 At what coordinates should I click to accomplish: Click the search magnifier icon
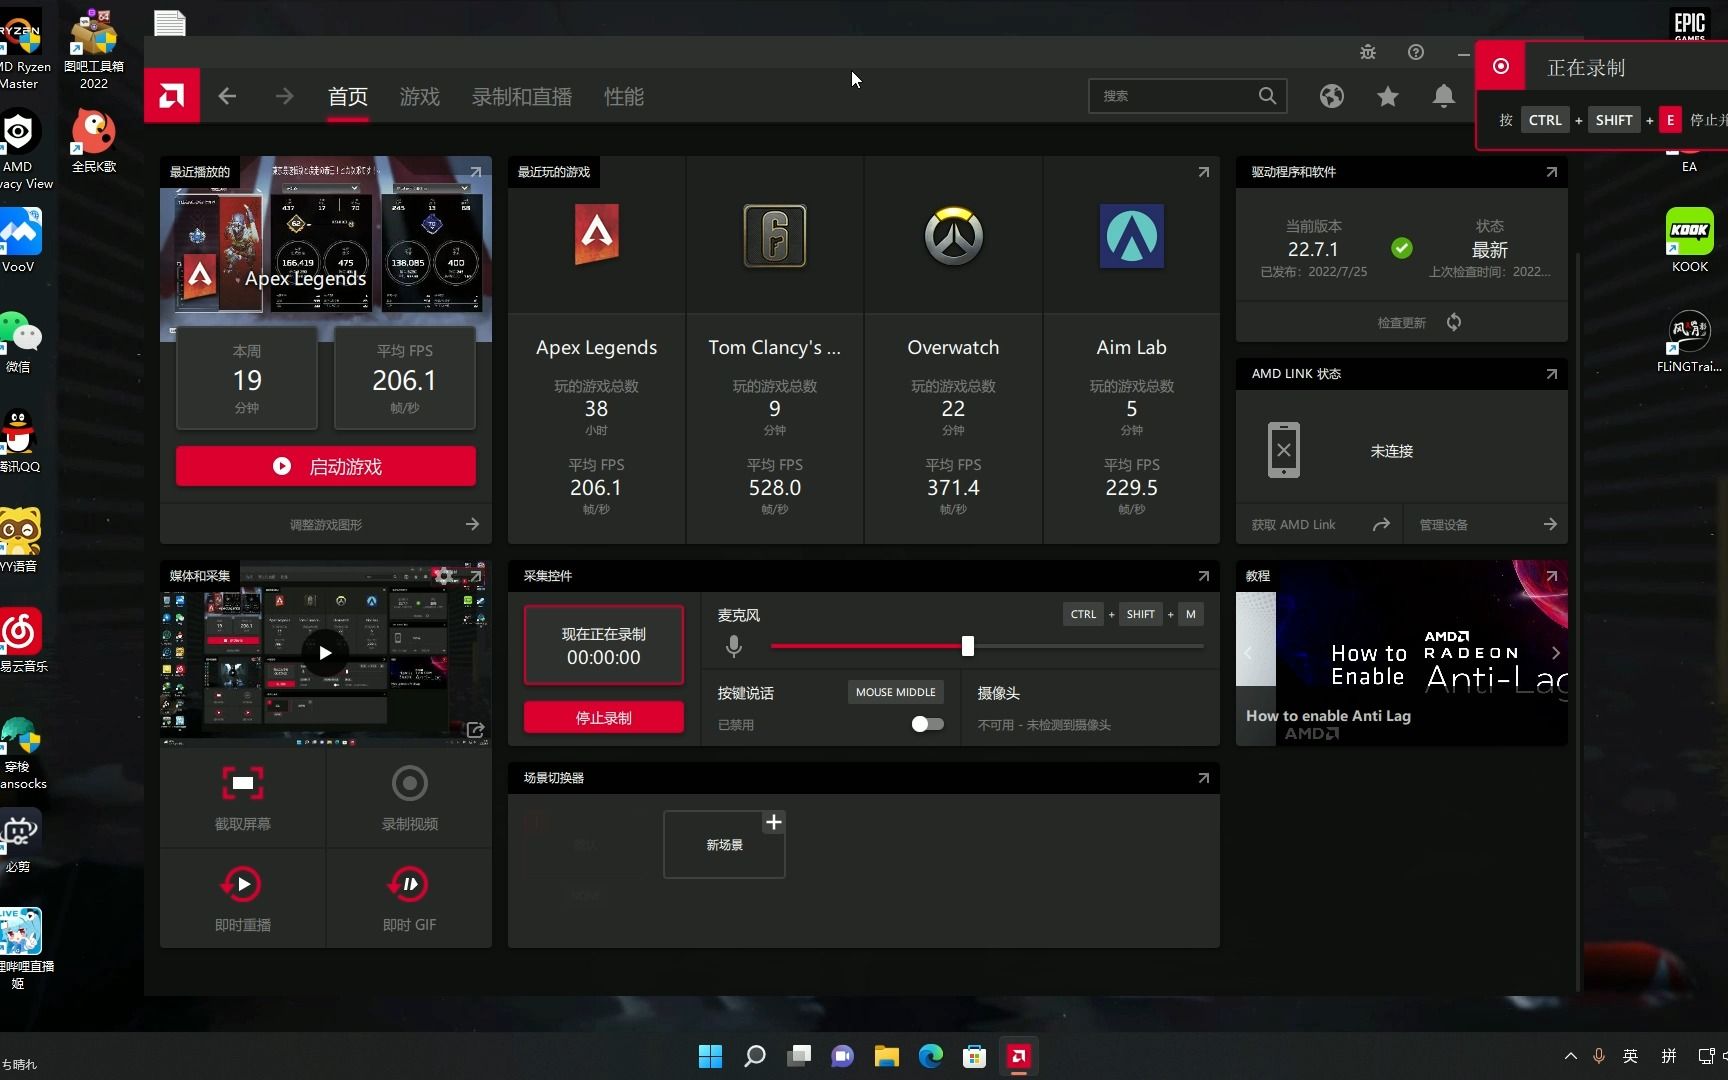tap(1267, 96)
